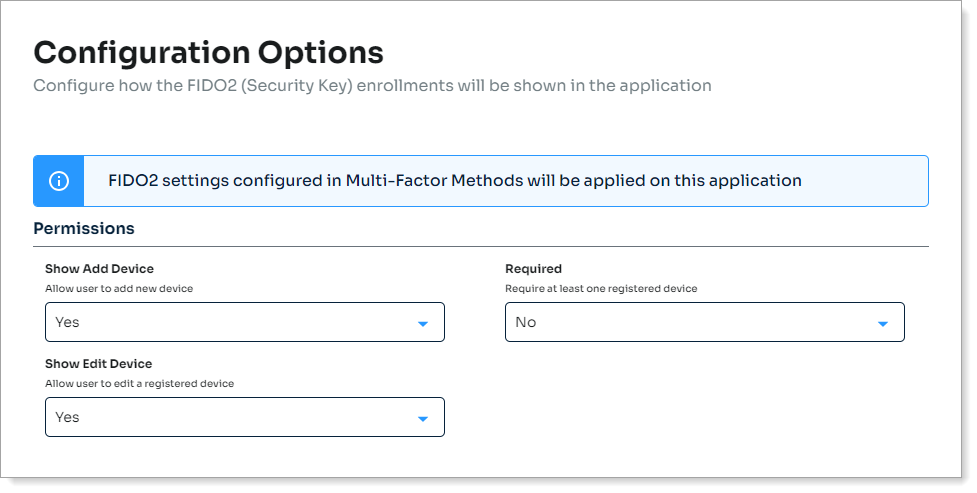Click the Required dropdown arrow

click(x=883, y=323)
